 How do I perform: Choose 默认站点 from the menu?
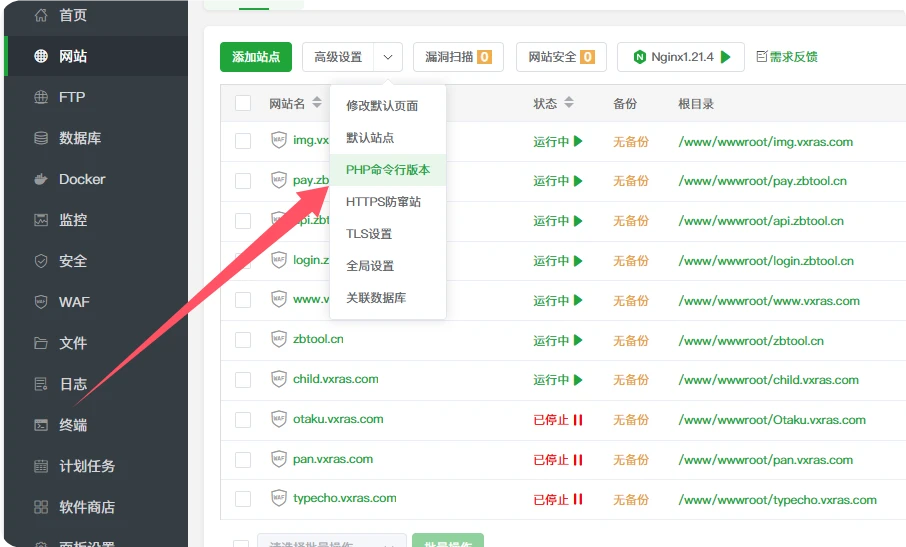tap(388, 137)
